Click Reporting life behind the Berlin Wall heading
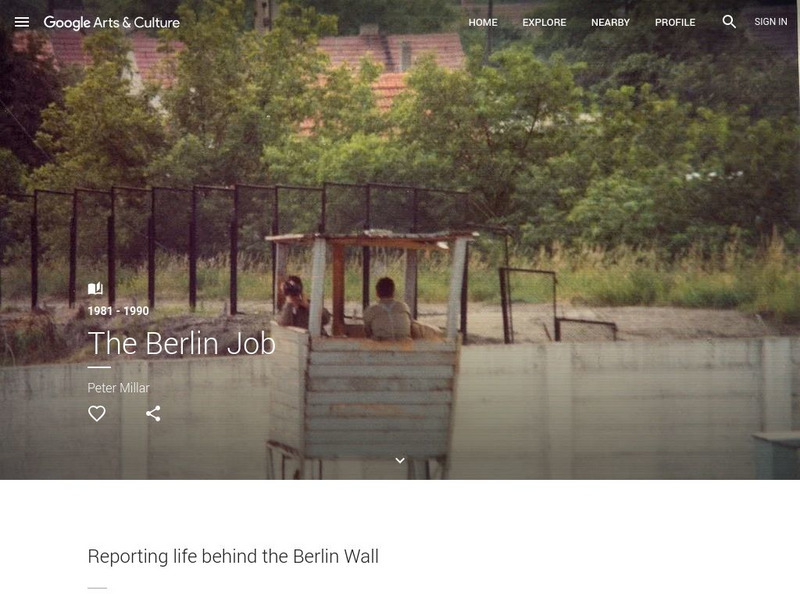 click(233, 556)
